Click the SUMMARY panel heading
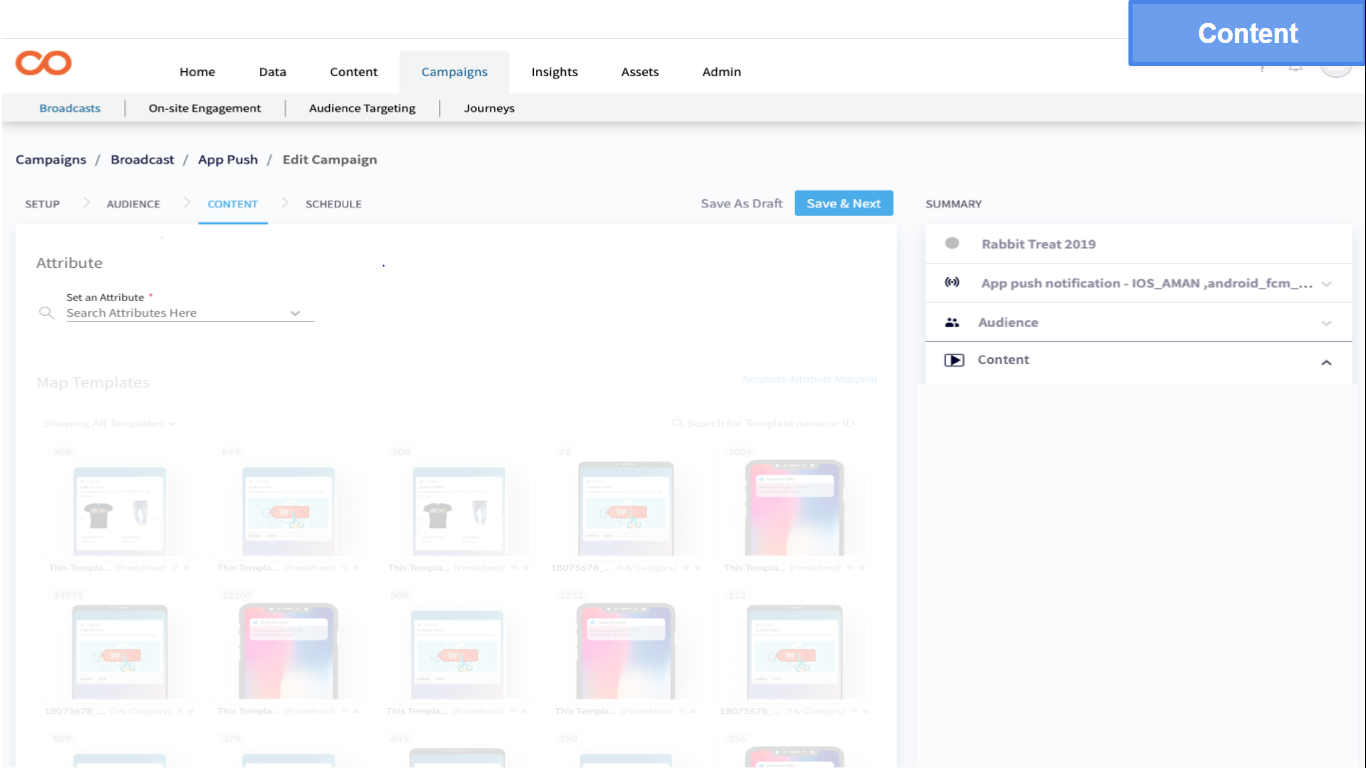Screen dimensions: 1366x768 tap(954, 204)
